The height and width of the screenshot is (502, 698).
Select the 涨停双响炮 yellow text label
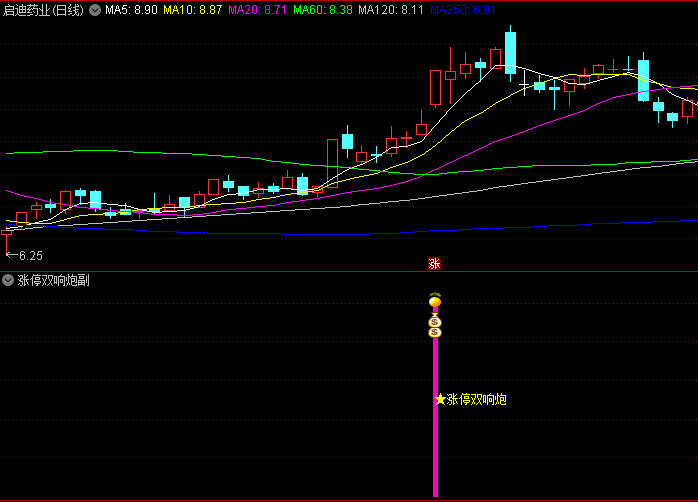pyautogui.click(x=477, y=399)
